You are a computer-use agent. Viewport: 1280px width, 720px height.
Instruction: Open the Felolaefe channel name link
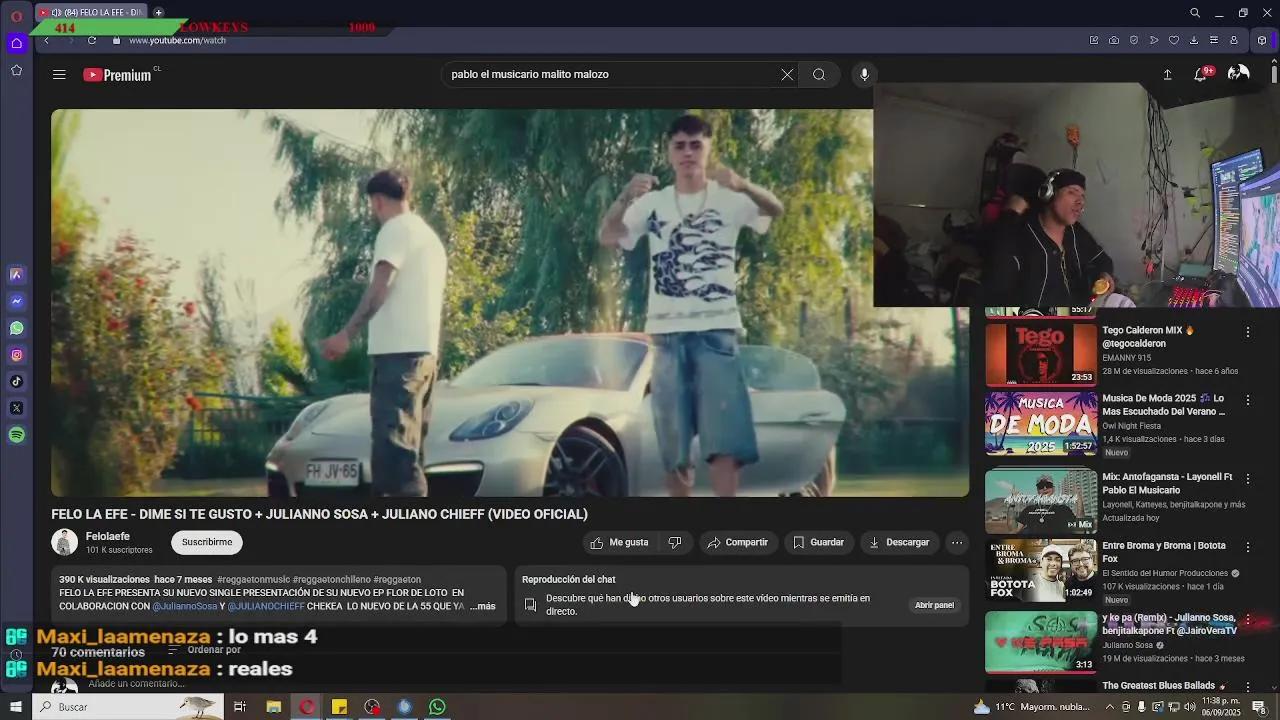point(108,536)
